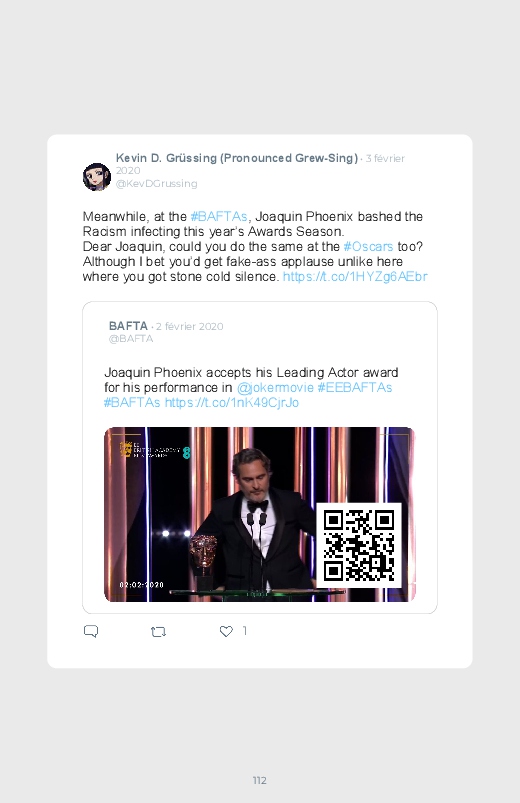Open the @KevDGrussing handle
The width and height of the screenshot is (520, 803).
[156, 183]
